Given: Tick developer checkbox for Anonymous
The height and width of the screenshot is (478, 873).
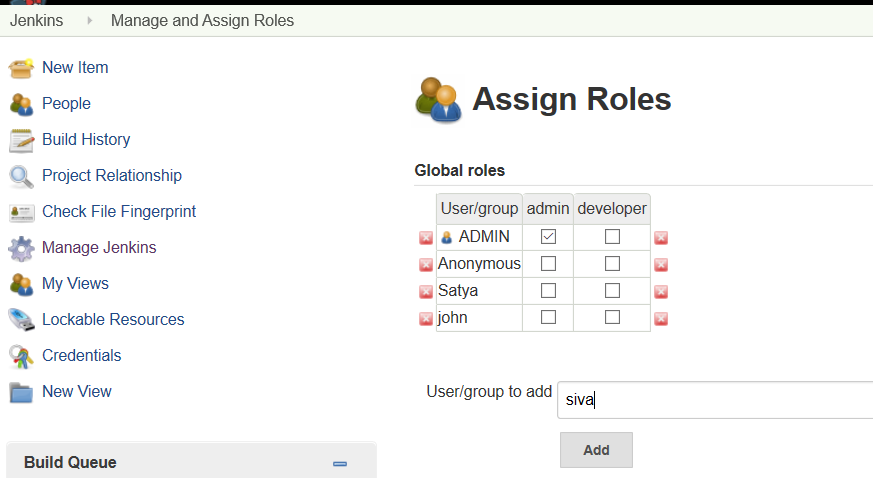Looking at the screenshot, I should click(x=612, y=264).
